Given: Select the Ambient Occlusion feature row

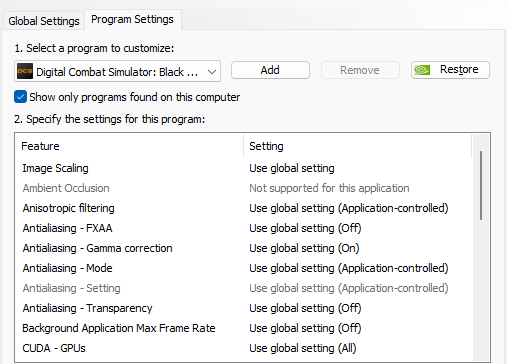Looking at the screenshot, I should click(x=244, y=188).
